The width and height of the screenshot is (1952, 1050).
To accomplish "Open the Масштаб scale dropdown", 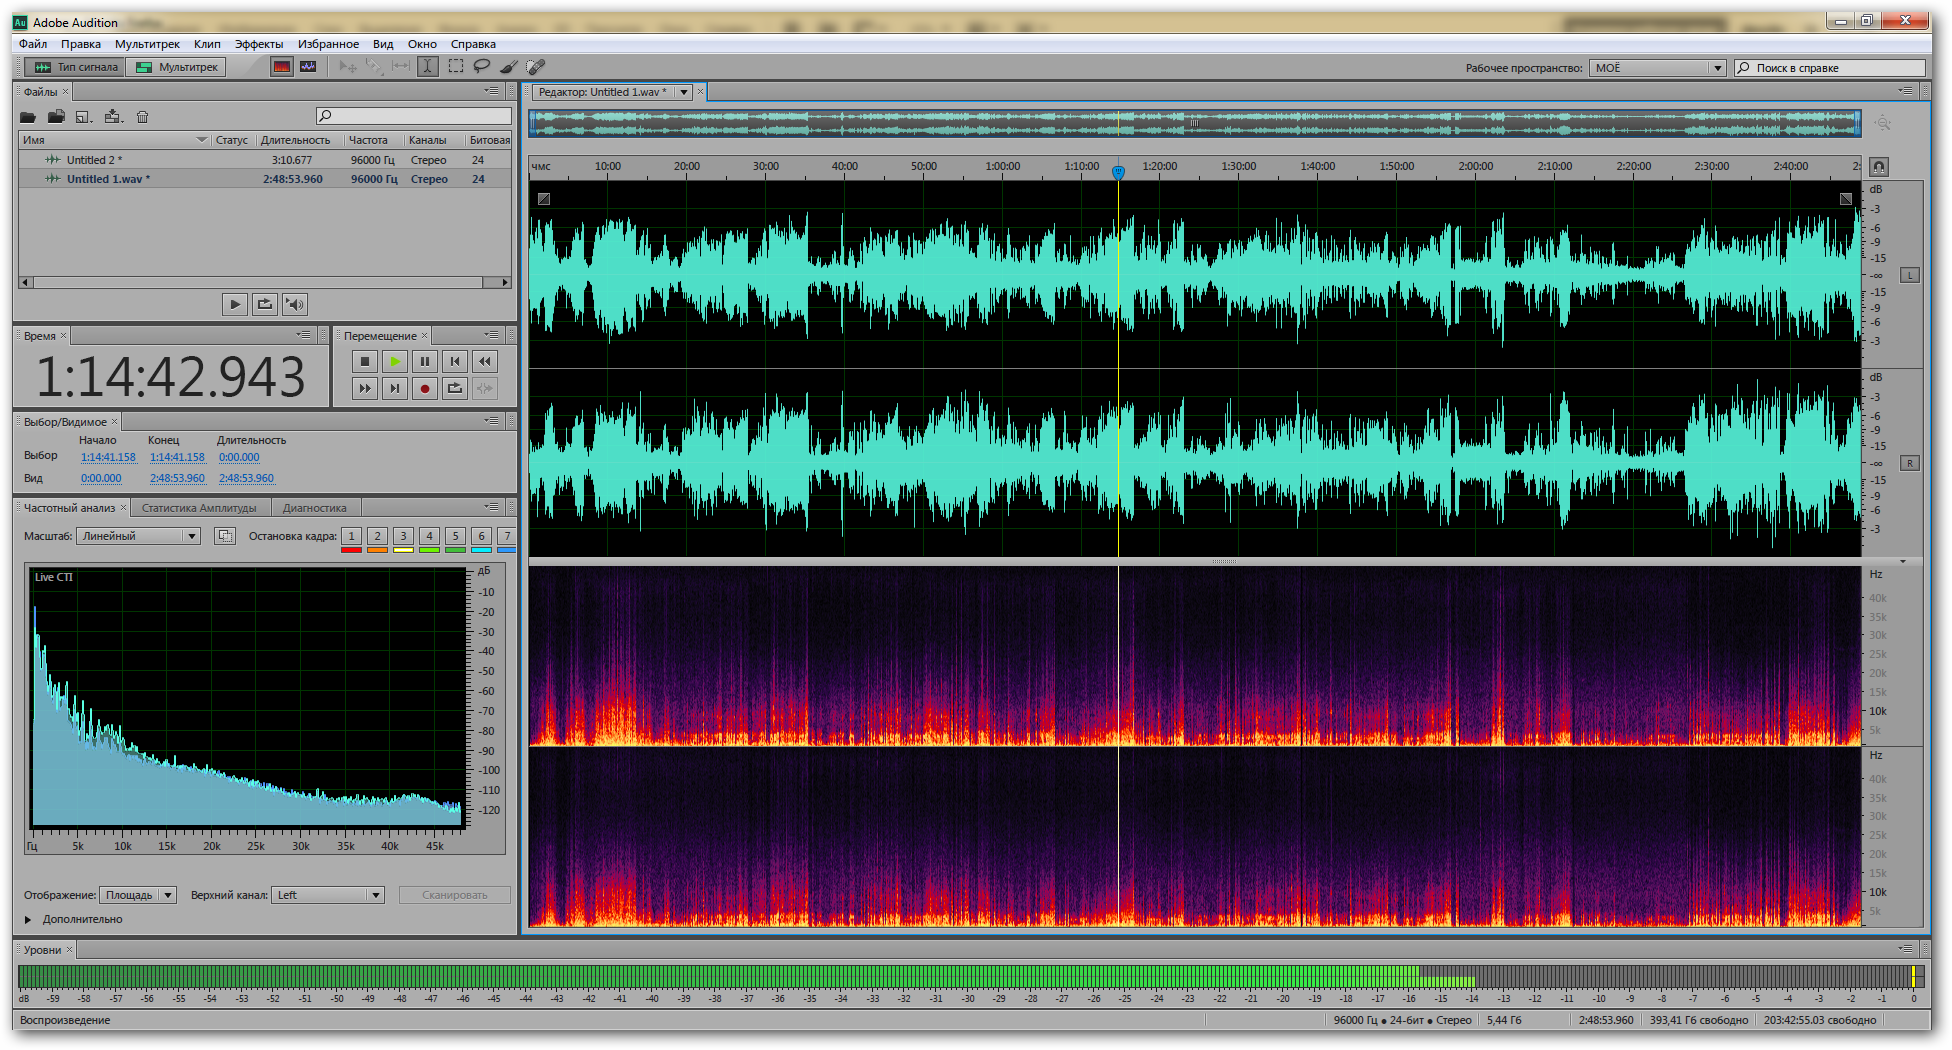I will (x=139, y=537).
